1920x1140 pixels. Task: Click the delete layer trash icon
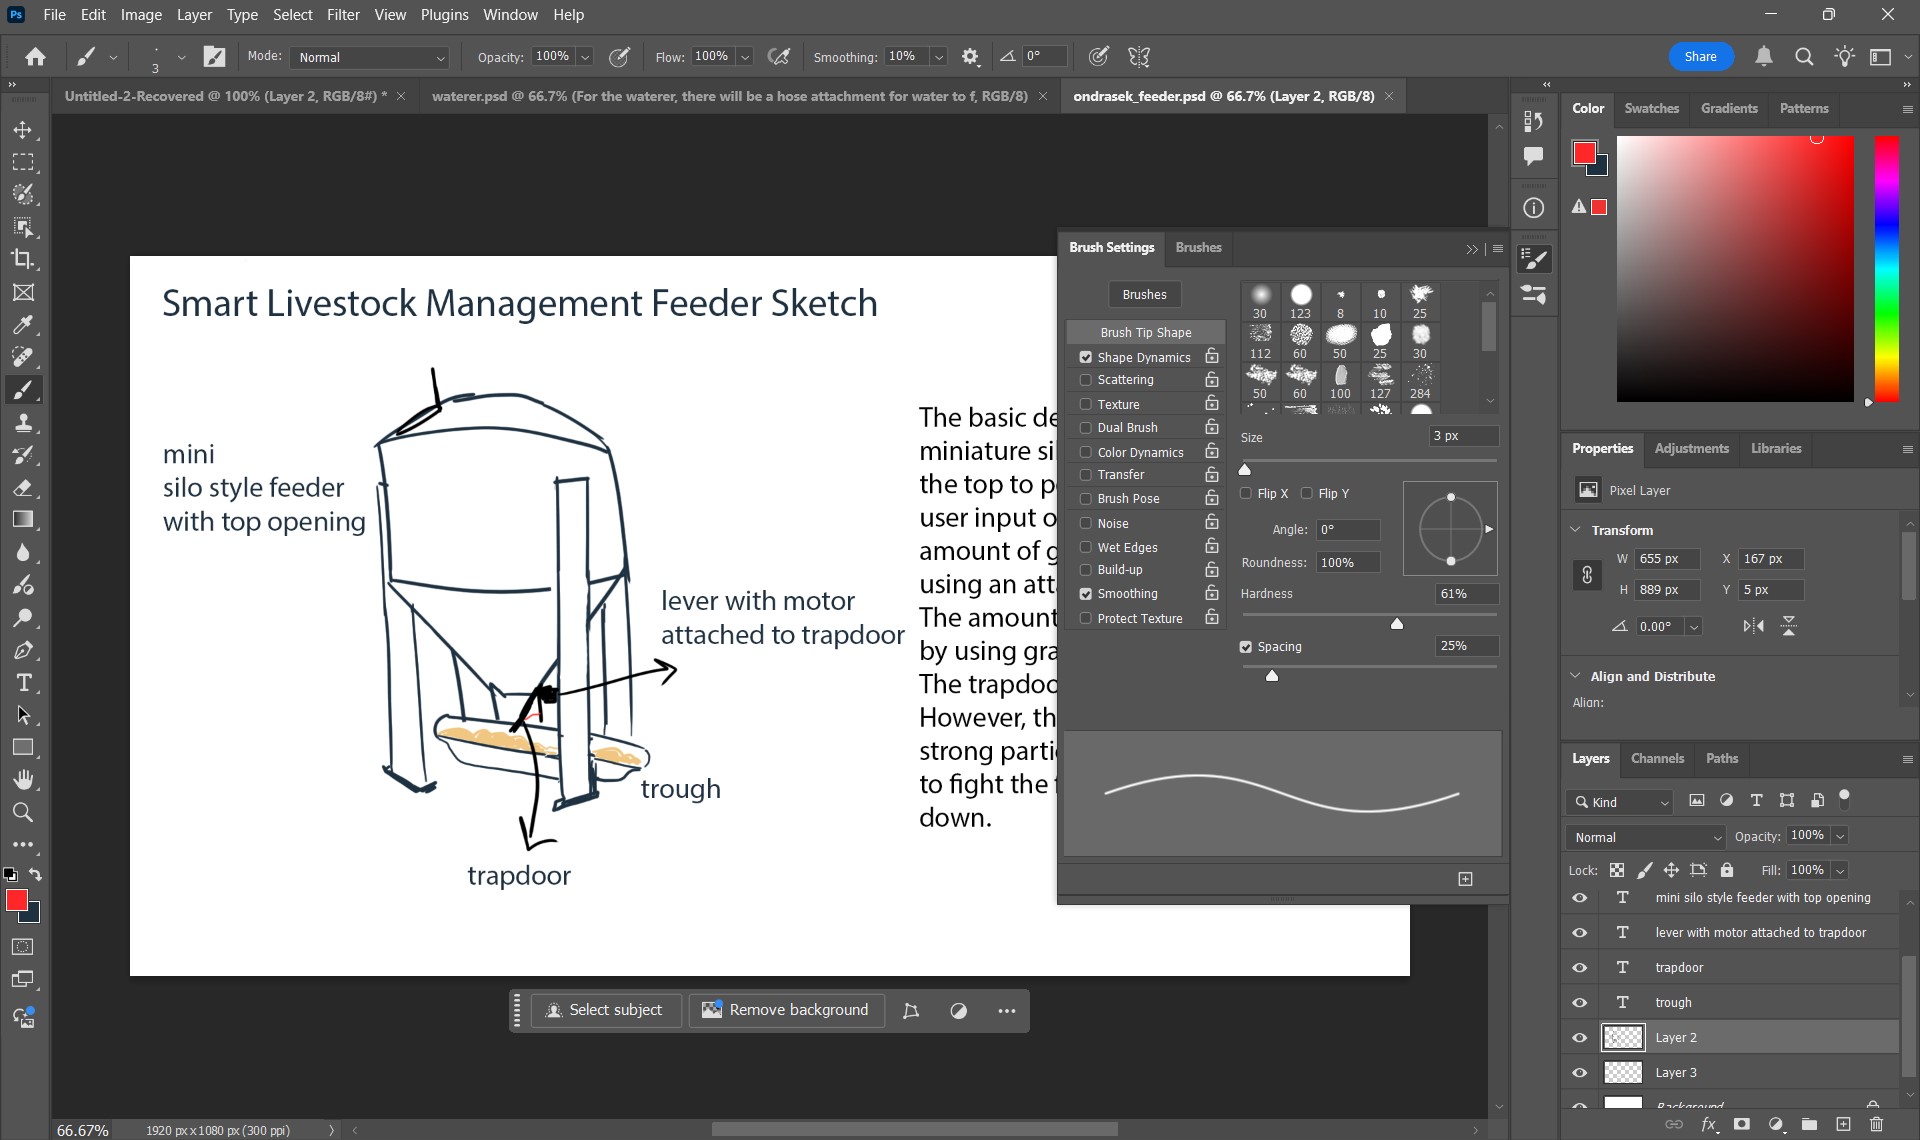(1876, 1125)
